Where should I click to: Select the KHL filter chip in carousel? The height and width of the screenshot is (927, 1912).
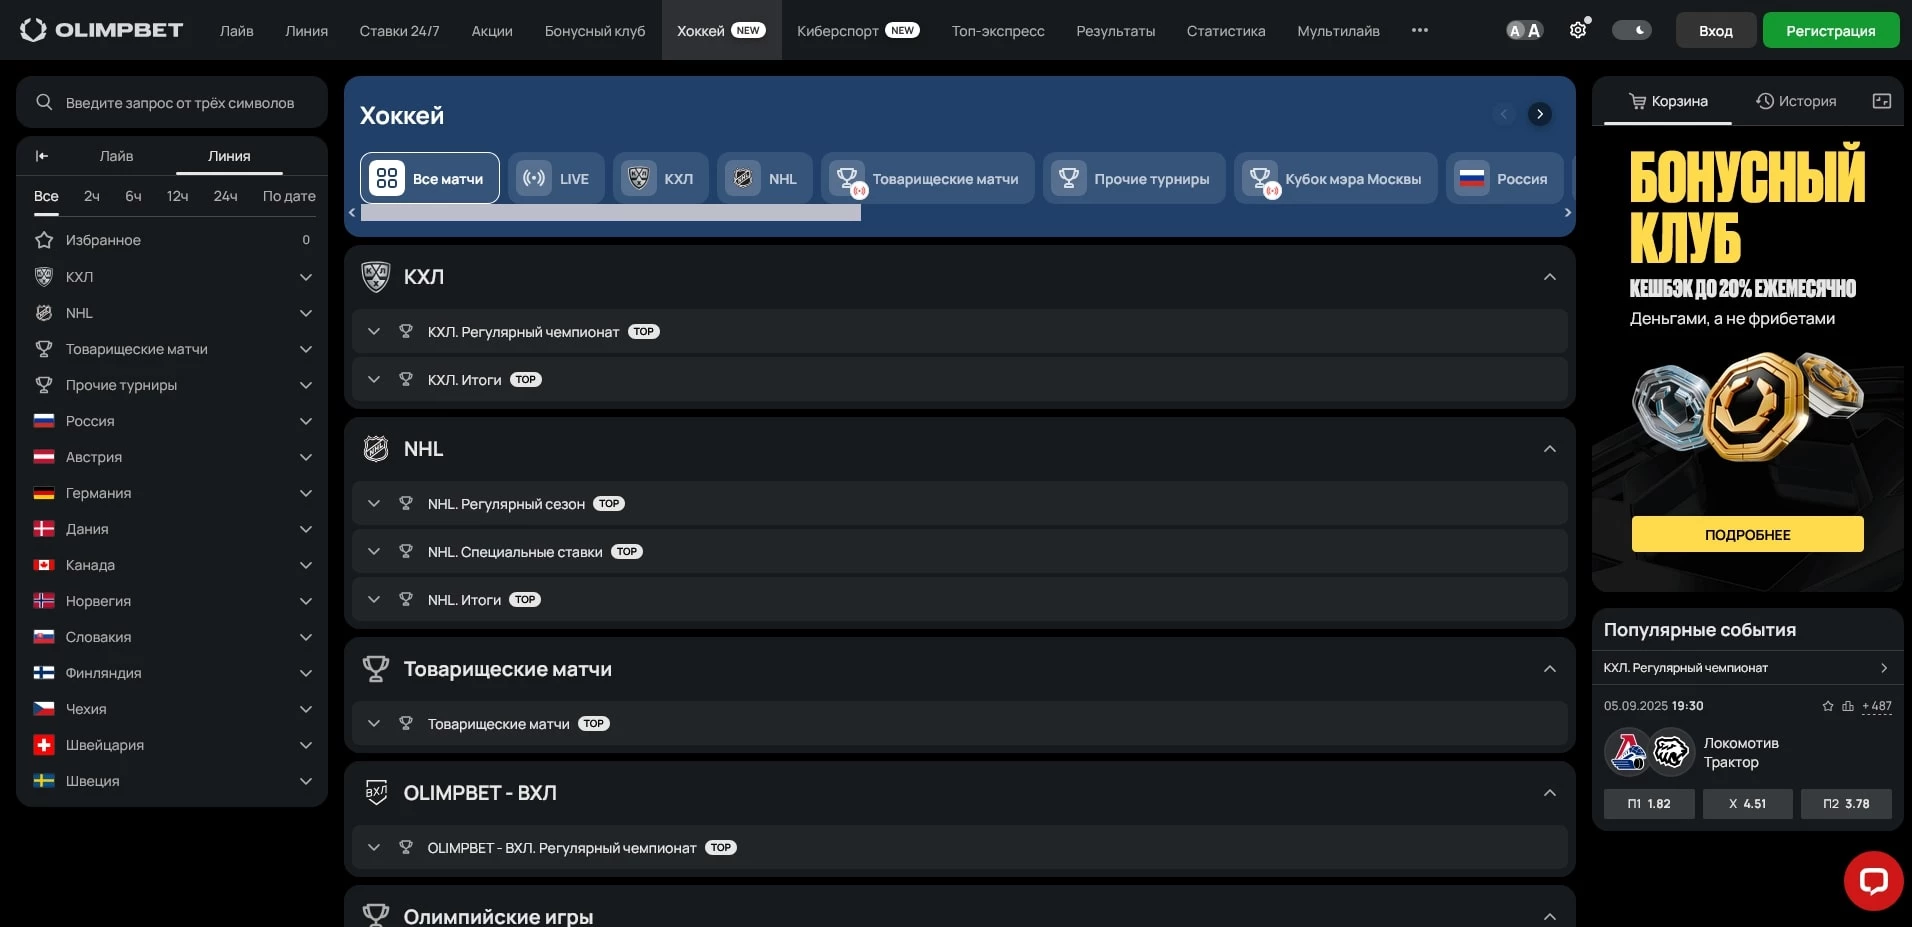[x=660, y=179]
